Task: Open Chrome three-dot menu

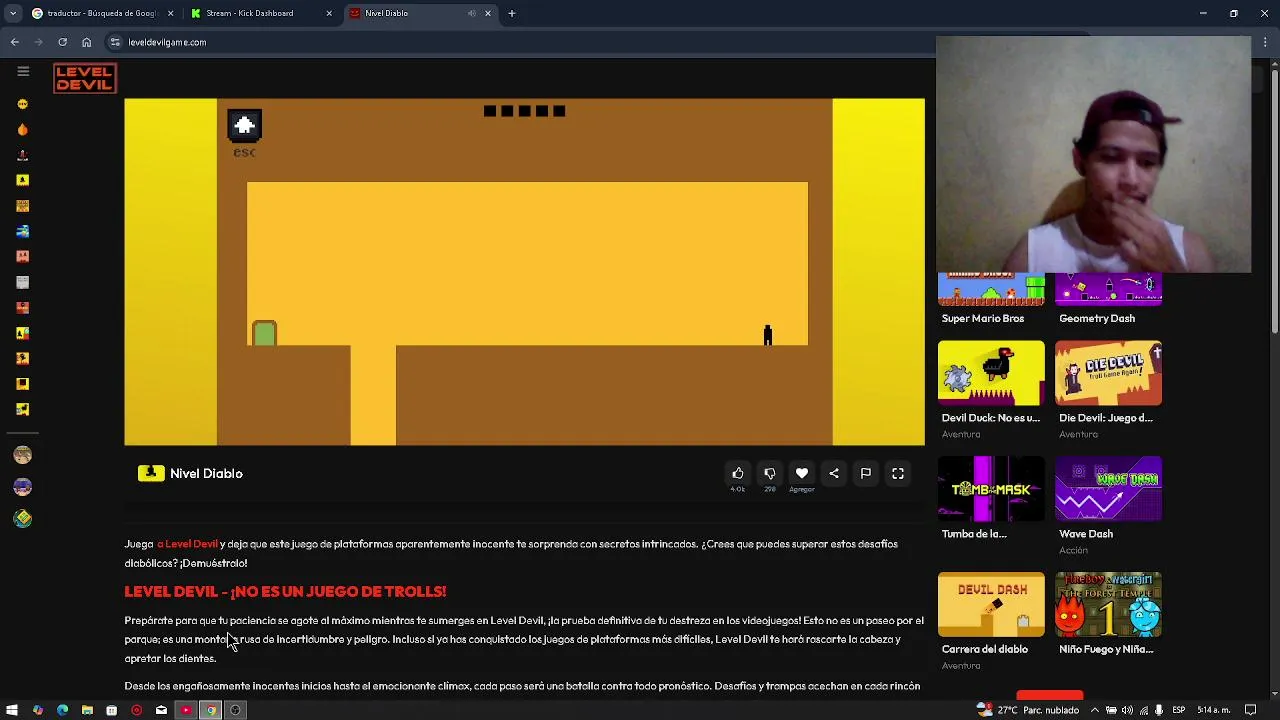Action: 1265,42
